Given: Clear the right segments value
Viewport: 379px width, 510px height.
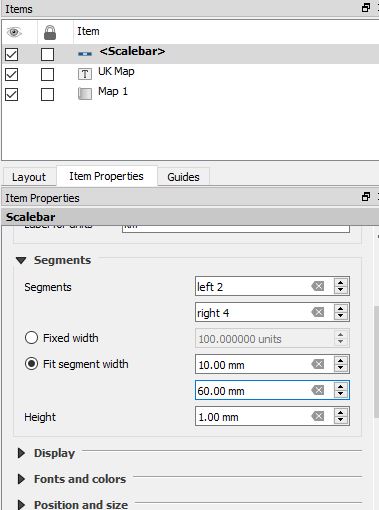Looking at the screenshot, I should [x=318, y=312].
